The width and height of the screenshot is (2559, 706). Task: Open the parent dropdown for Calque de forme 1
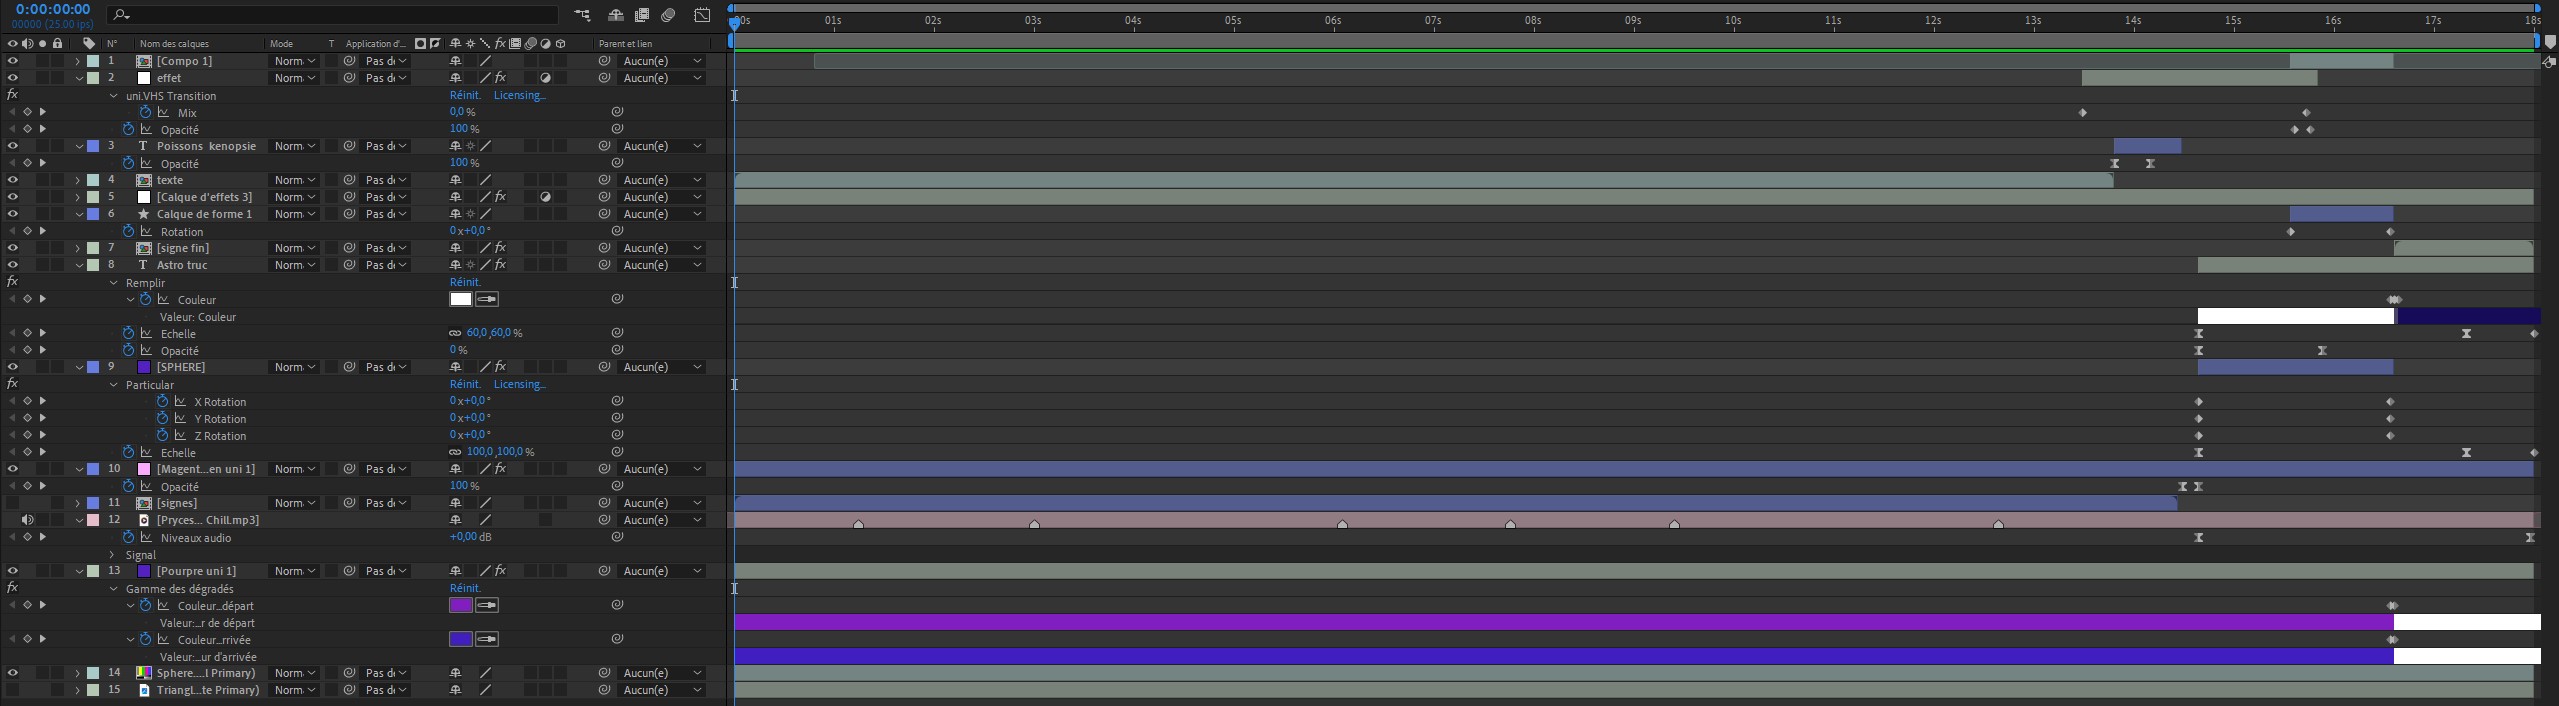tap(662, 214)
